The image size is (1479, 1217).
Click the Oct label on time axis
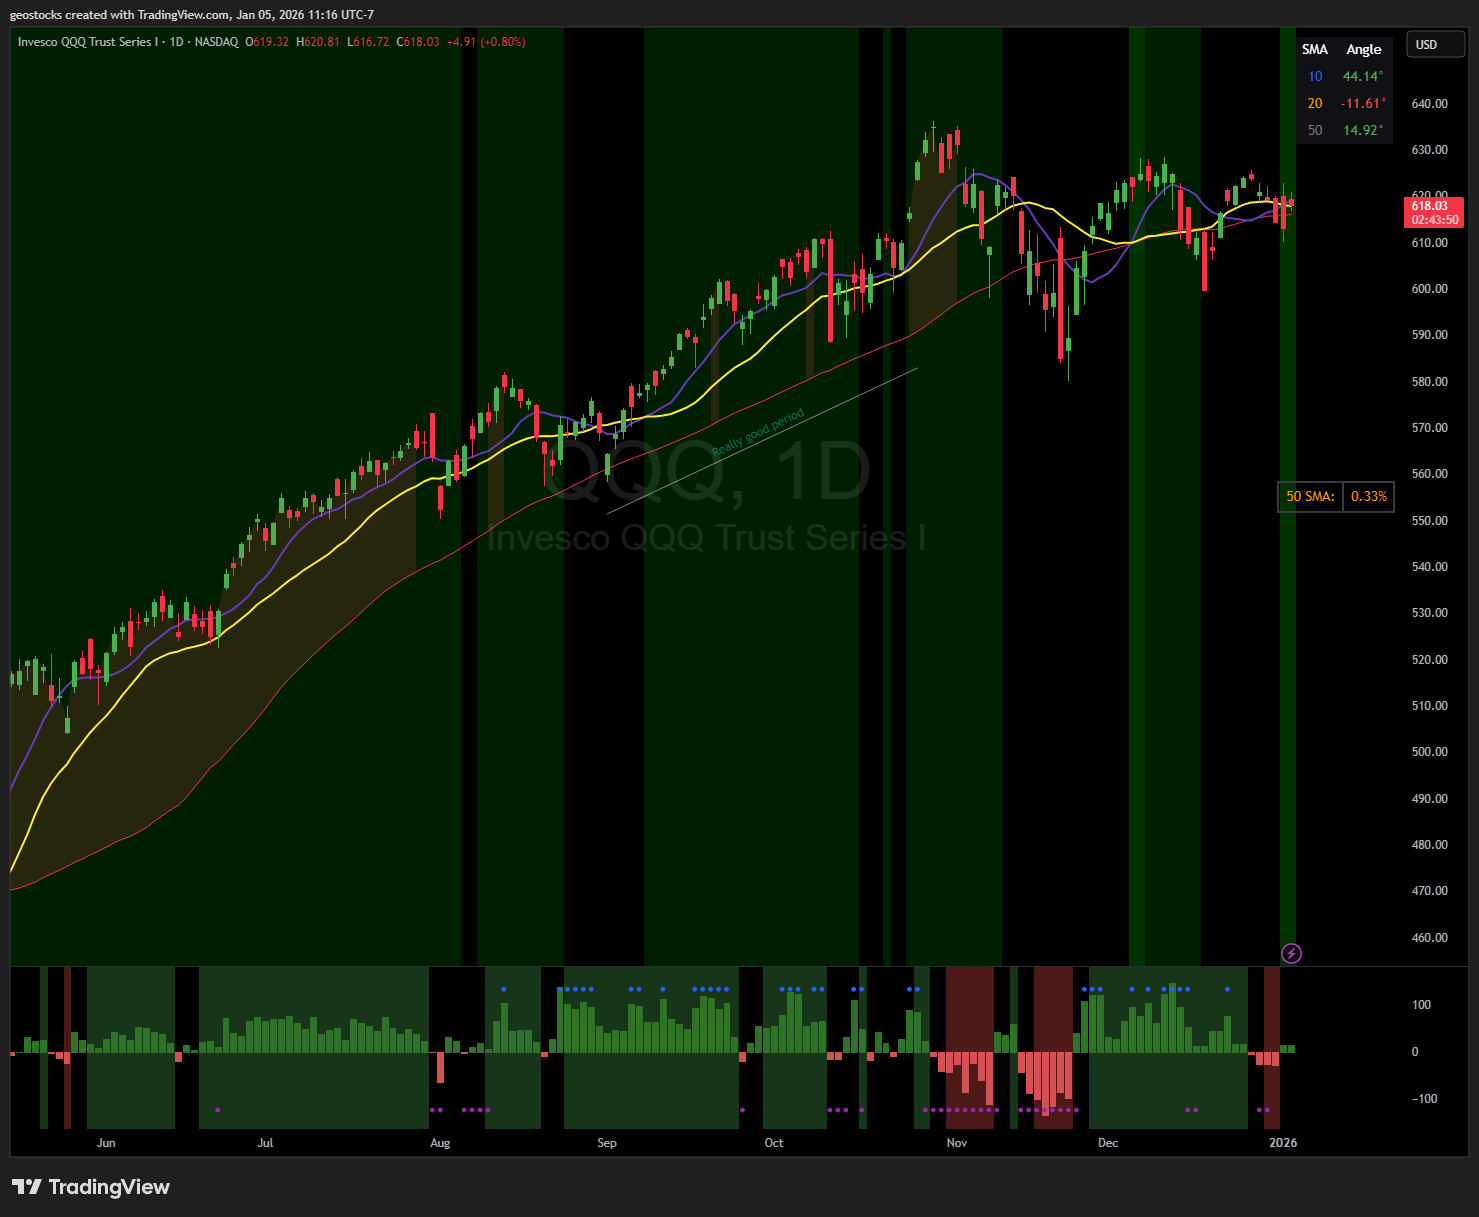(774, 1143)
